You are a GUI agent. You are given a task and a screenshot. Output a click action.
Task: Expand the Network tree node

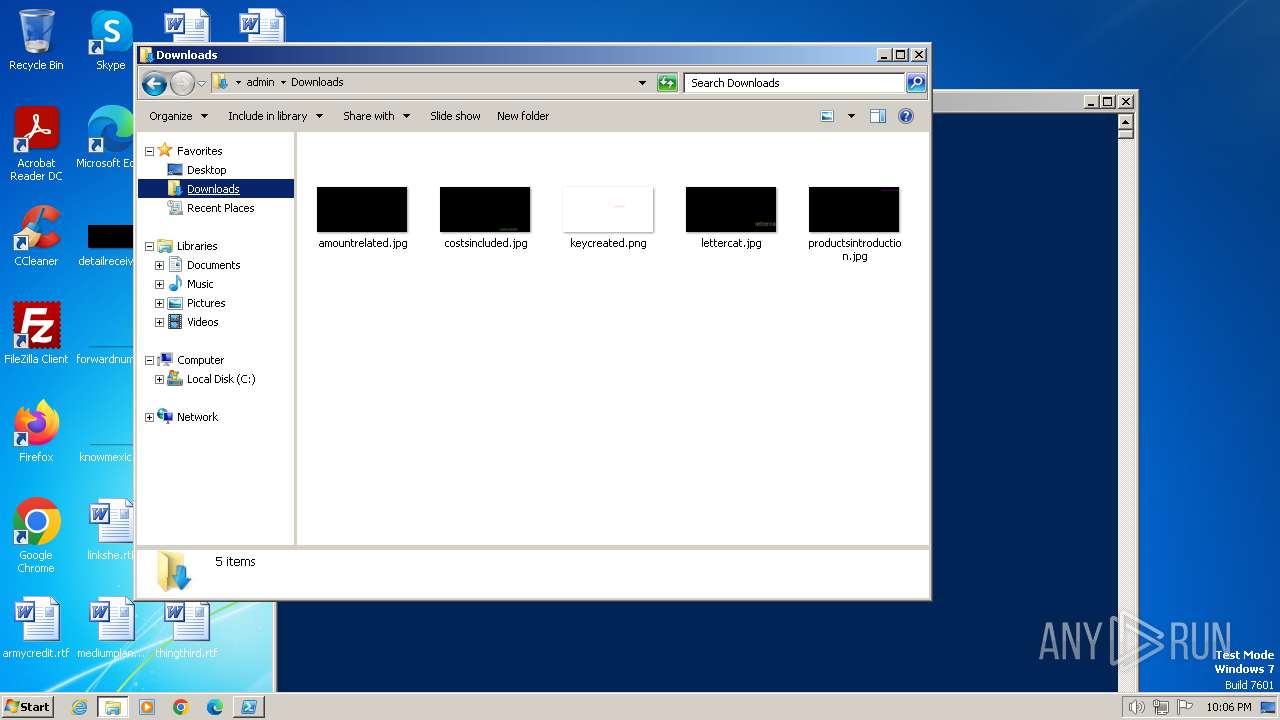[149, 417]
